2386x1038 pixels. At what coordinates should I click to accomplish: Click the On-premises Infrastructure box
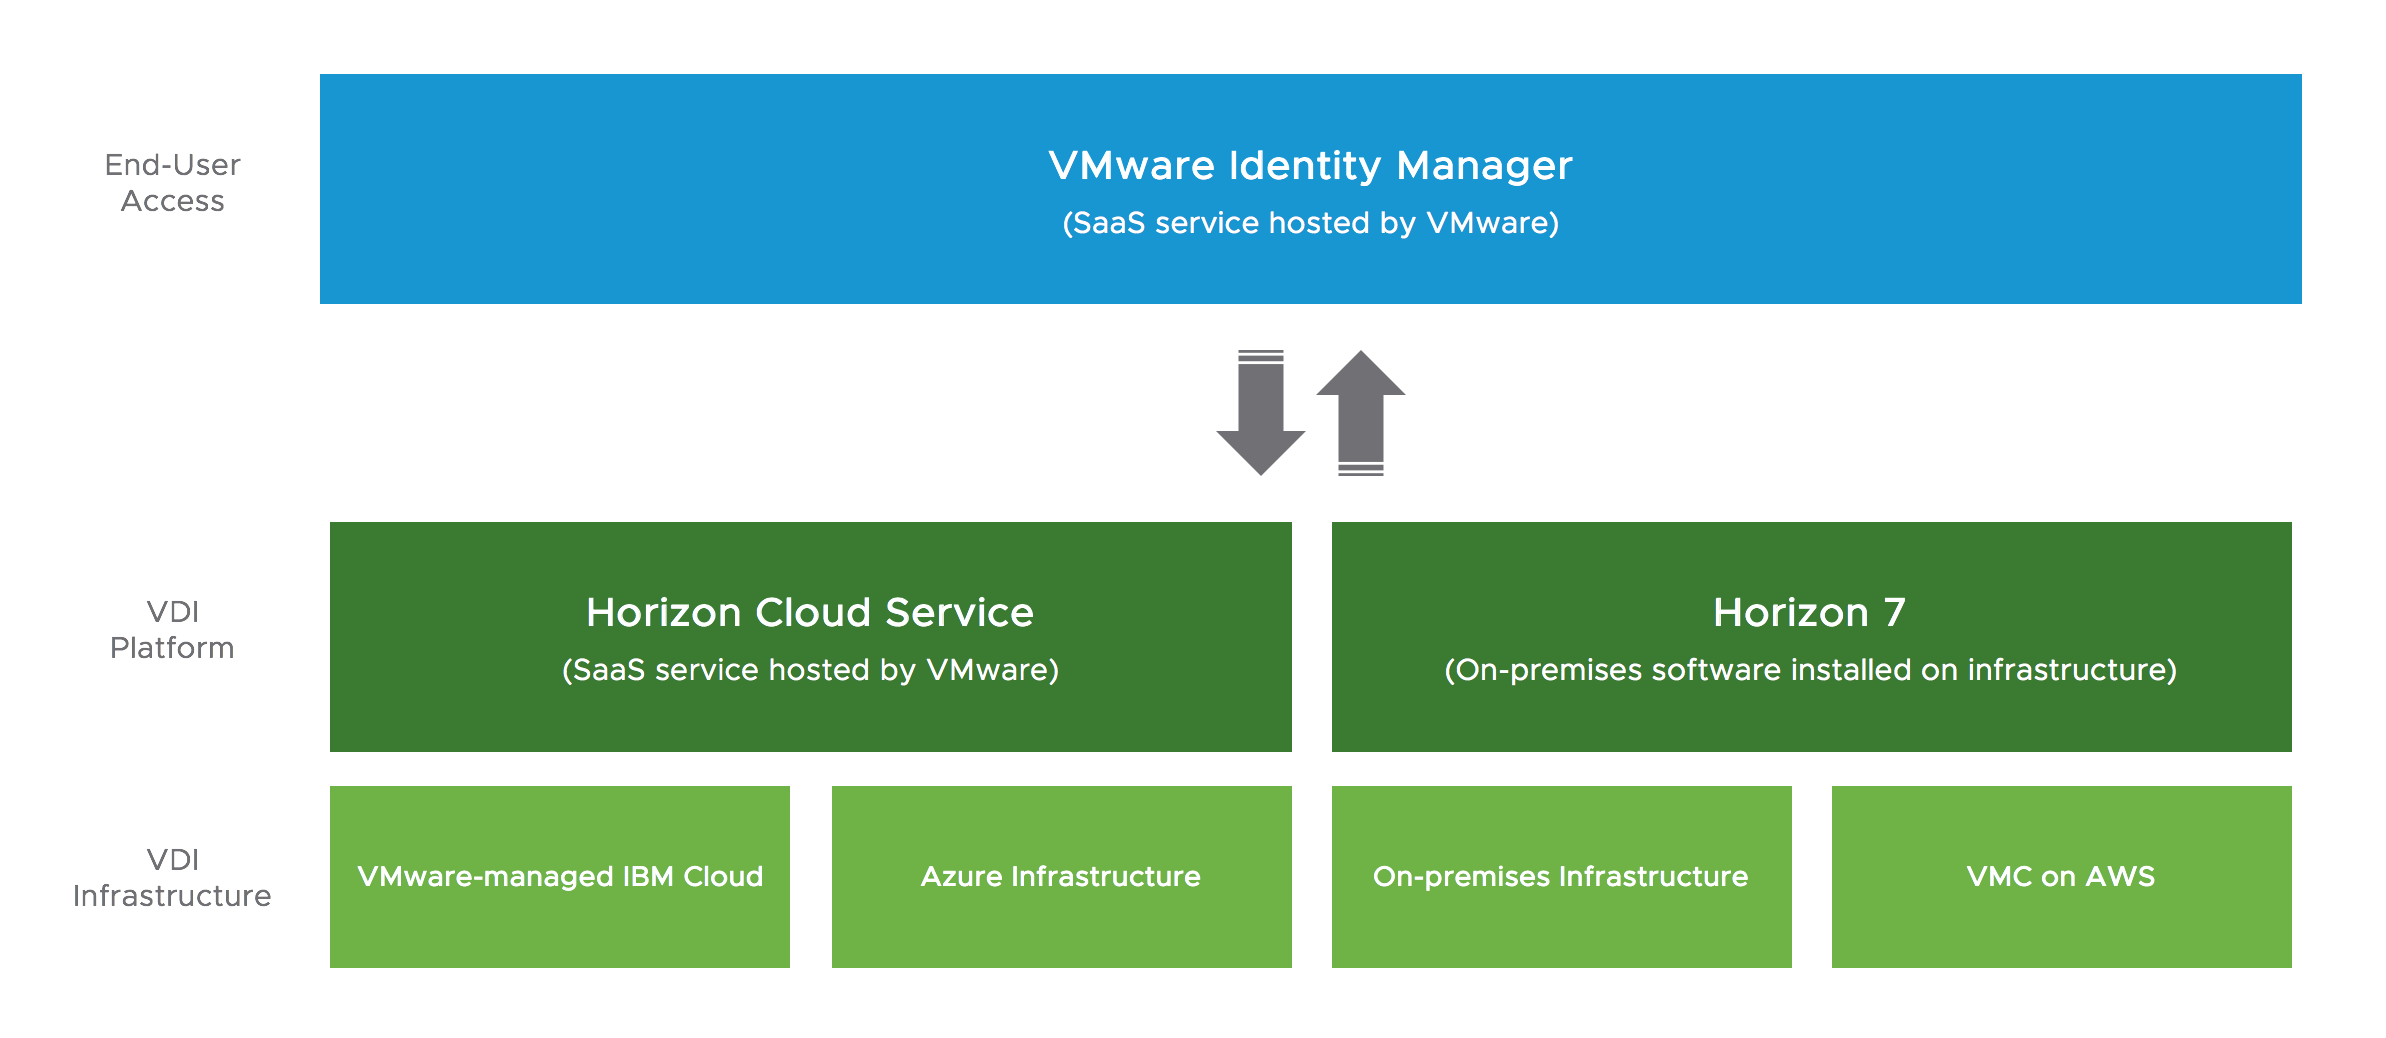1561,877
